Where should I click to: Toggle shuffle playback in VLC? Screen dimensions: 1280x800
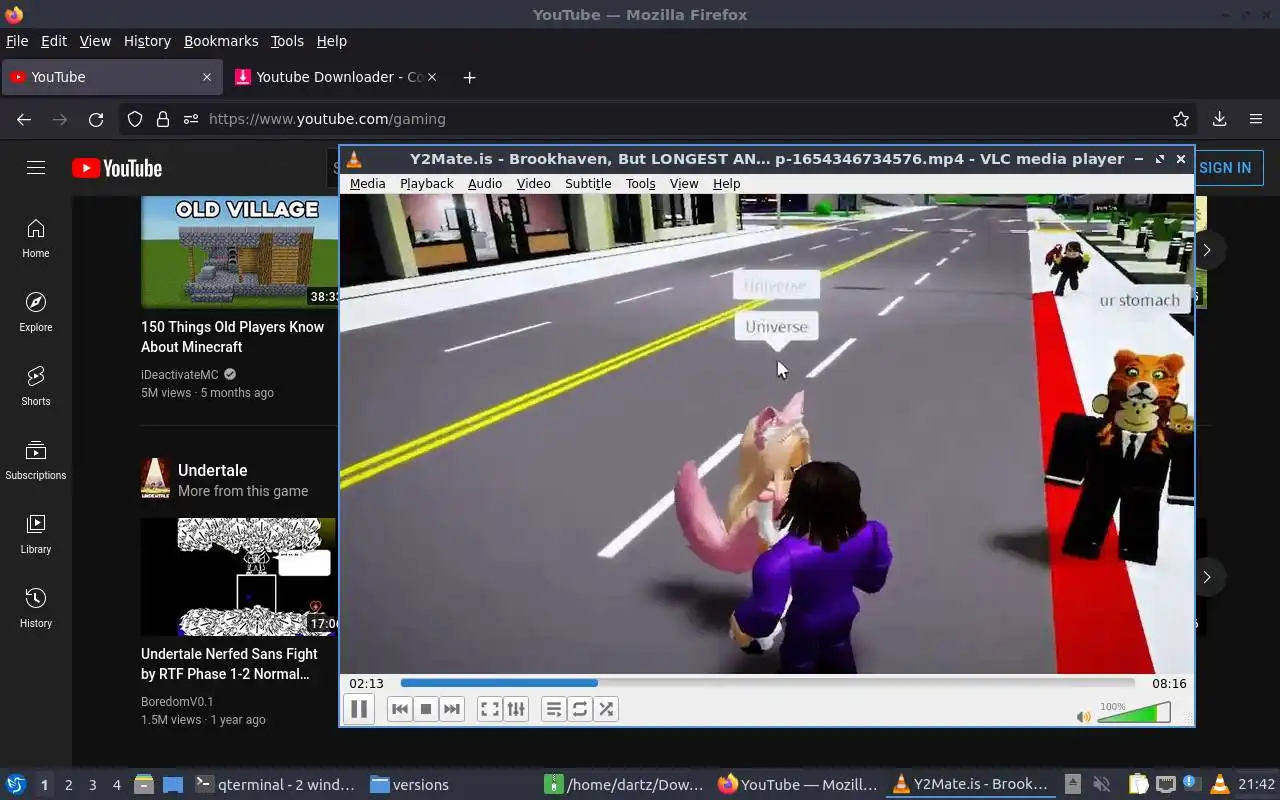606,709
